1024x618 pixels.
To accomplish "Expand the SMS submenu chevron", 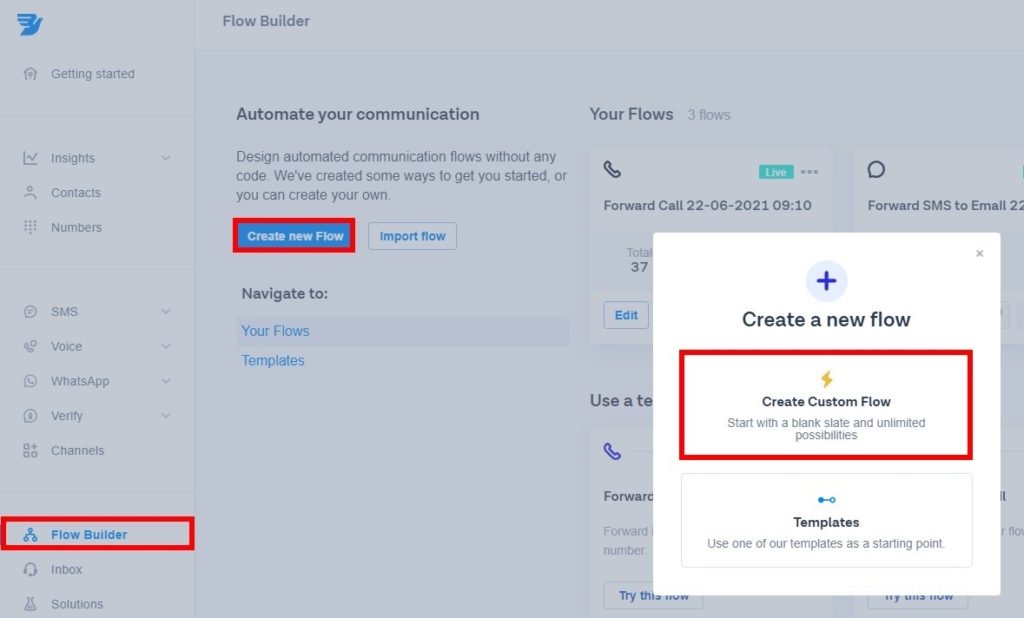I will (x=166, y=312).
